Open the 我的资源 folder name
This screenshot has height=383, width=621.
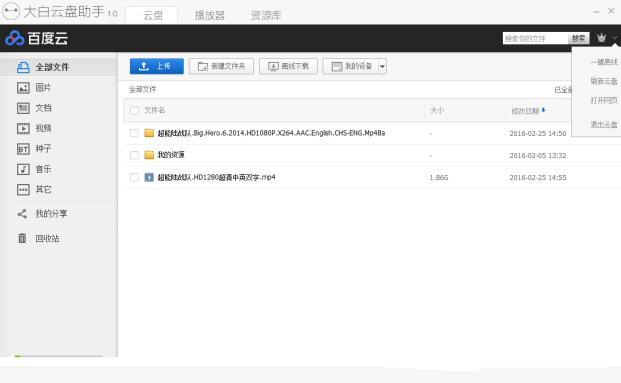coord(171,155)
